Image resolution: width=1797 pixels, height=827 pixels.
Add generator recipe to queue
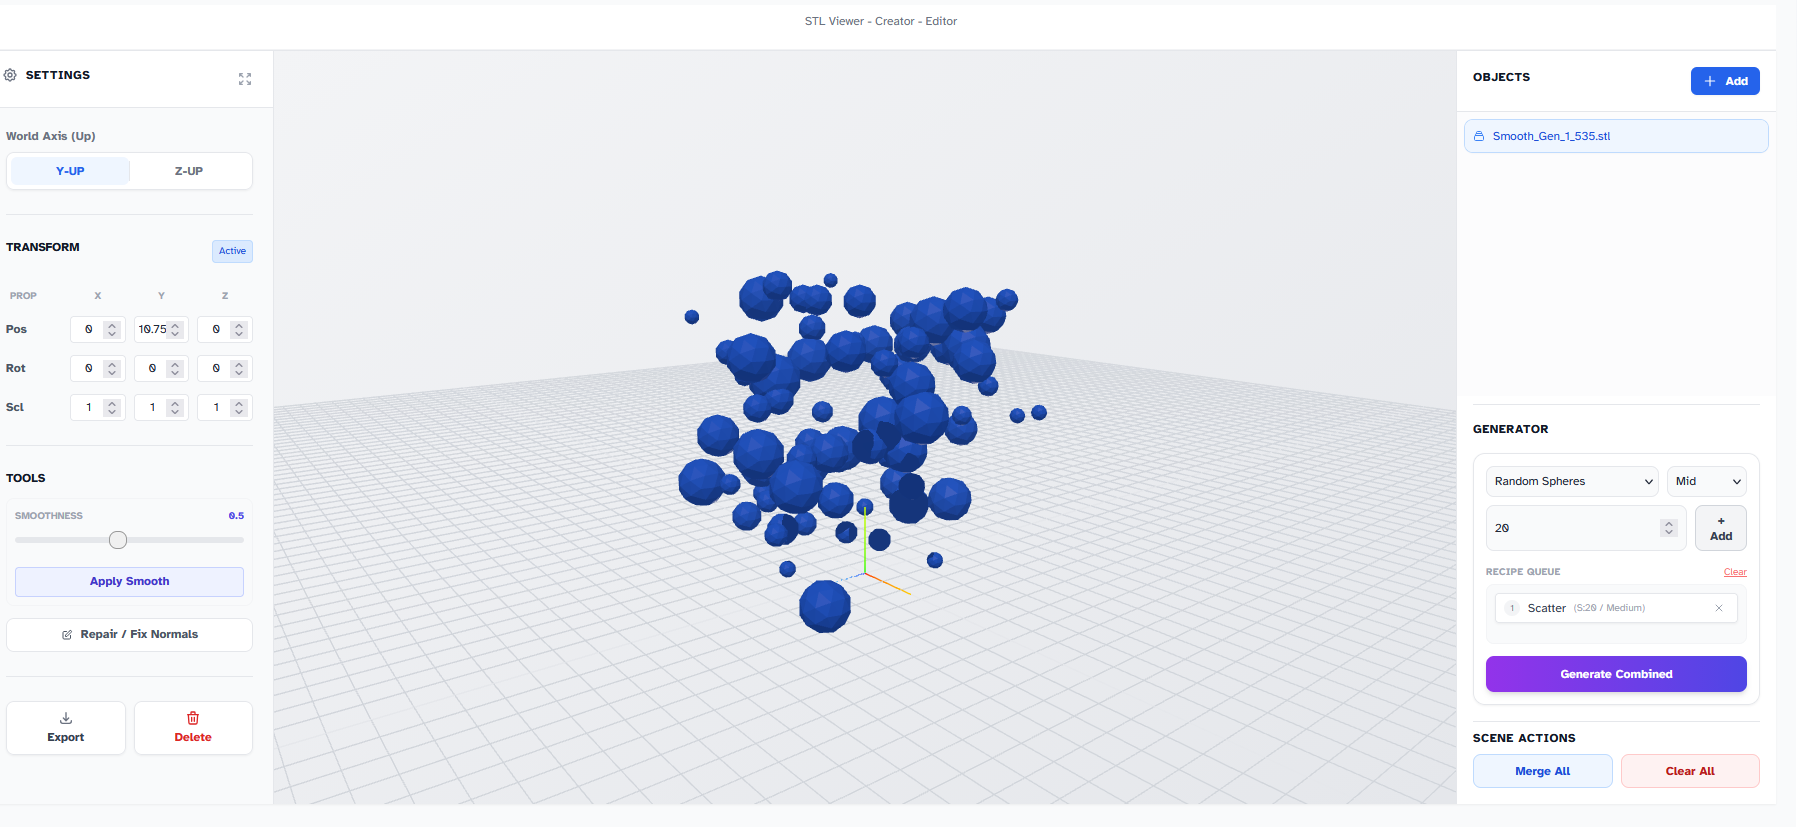tap(1721, 528)
